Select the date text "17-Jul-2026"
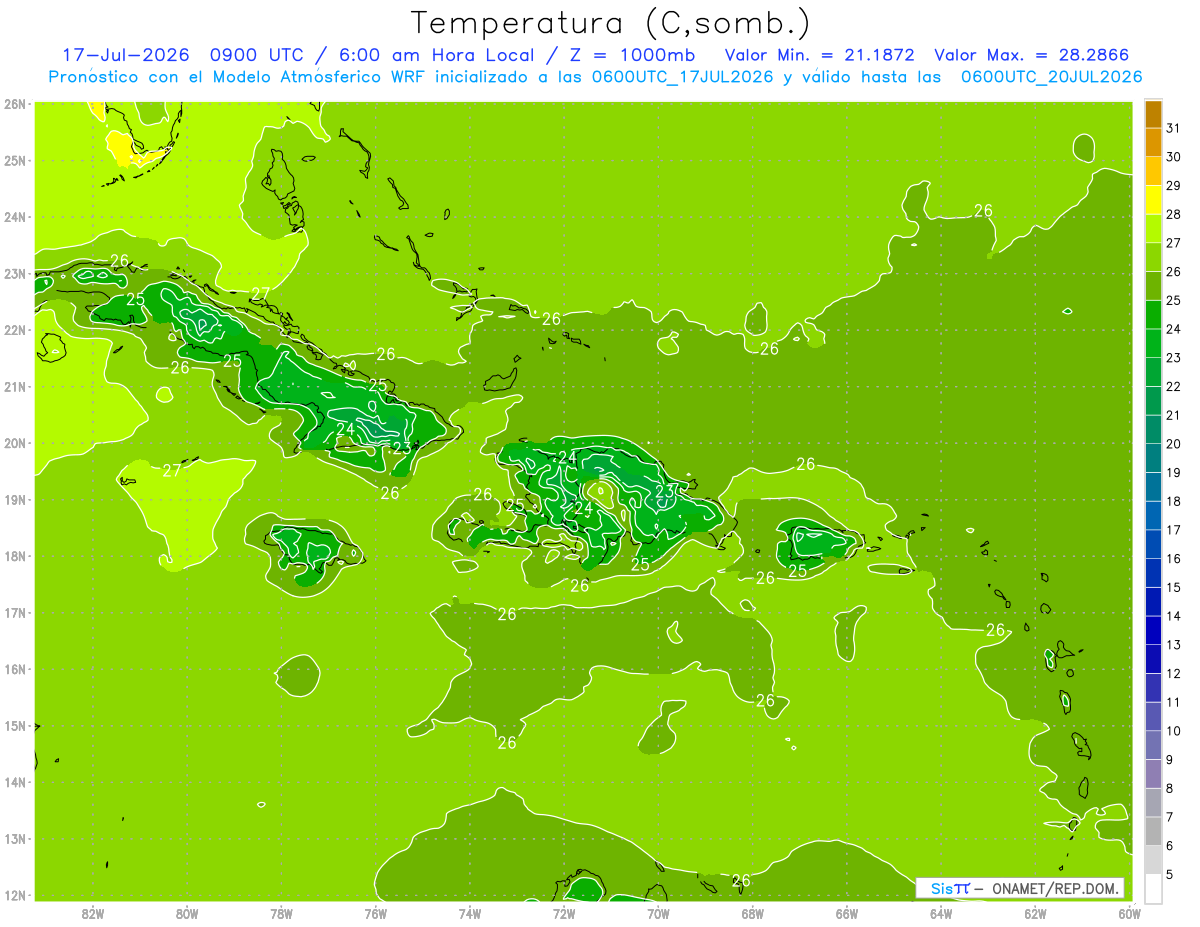Image resolution: width=1200 pixels, height=927 pixels. click(x=125, y=54)
